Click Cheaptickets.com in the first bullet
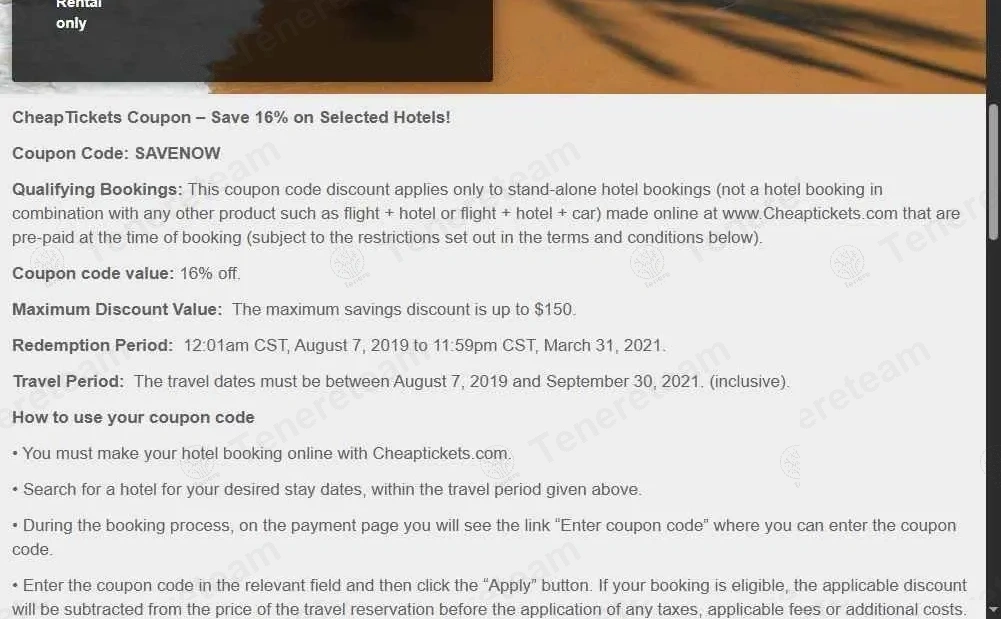Viewport: 1001px width, 619px height. coord(440,453)
